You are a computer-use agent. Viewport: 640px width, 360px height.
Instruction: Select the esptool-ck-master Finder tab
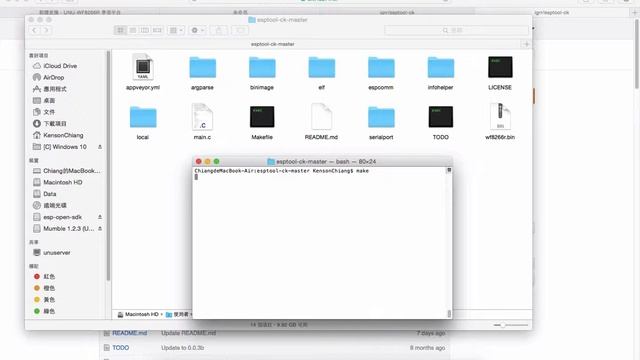point(273,44)
